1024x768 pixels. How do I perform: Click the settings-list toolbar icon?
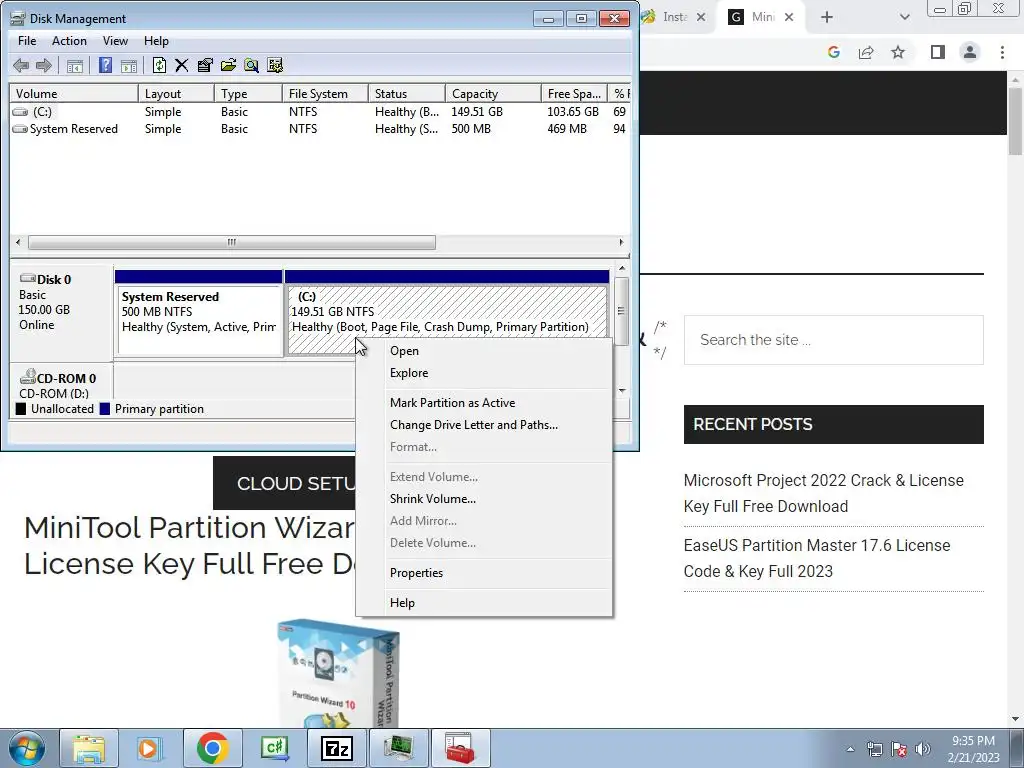[275, 65]
